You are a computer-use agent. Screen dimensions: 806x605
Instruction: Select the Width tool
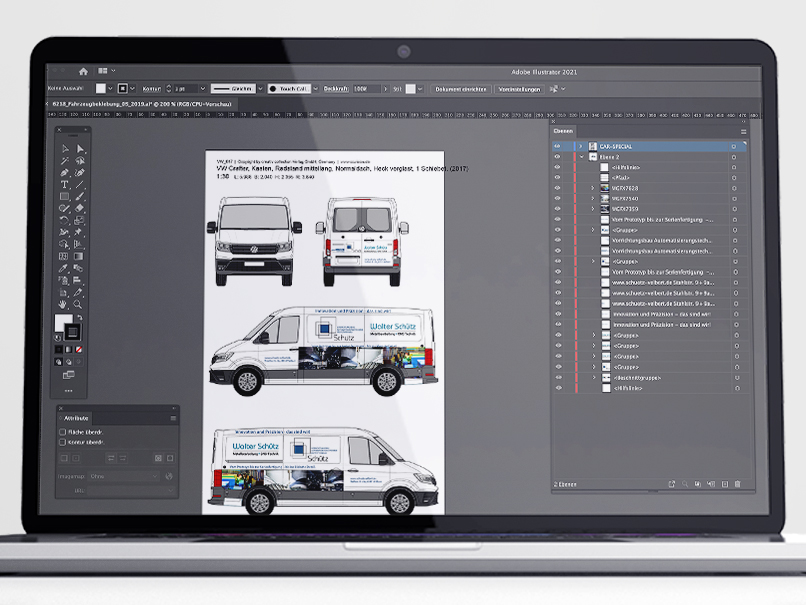[64, 232]
